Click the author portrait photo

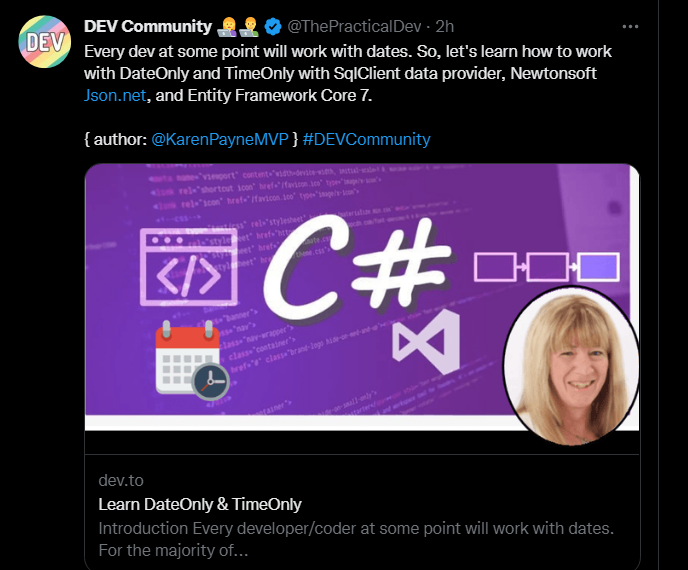(x=570, y=366)
